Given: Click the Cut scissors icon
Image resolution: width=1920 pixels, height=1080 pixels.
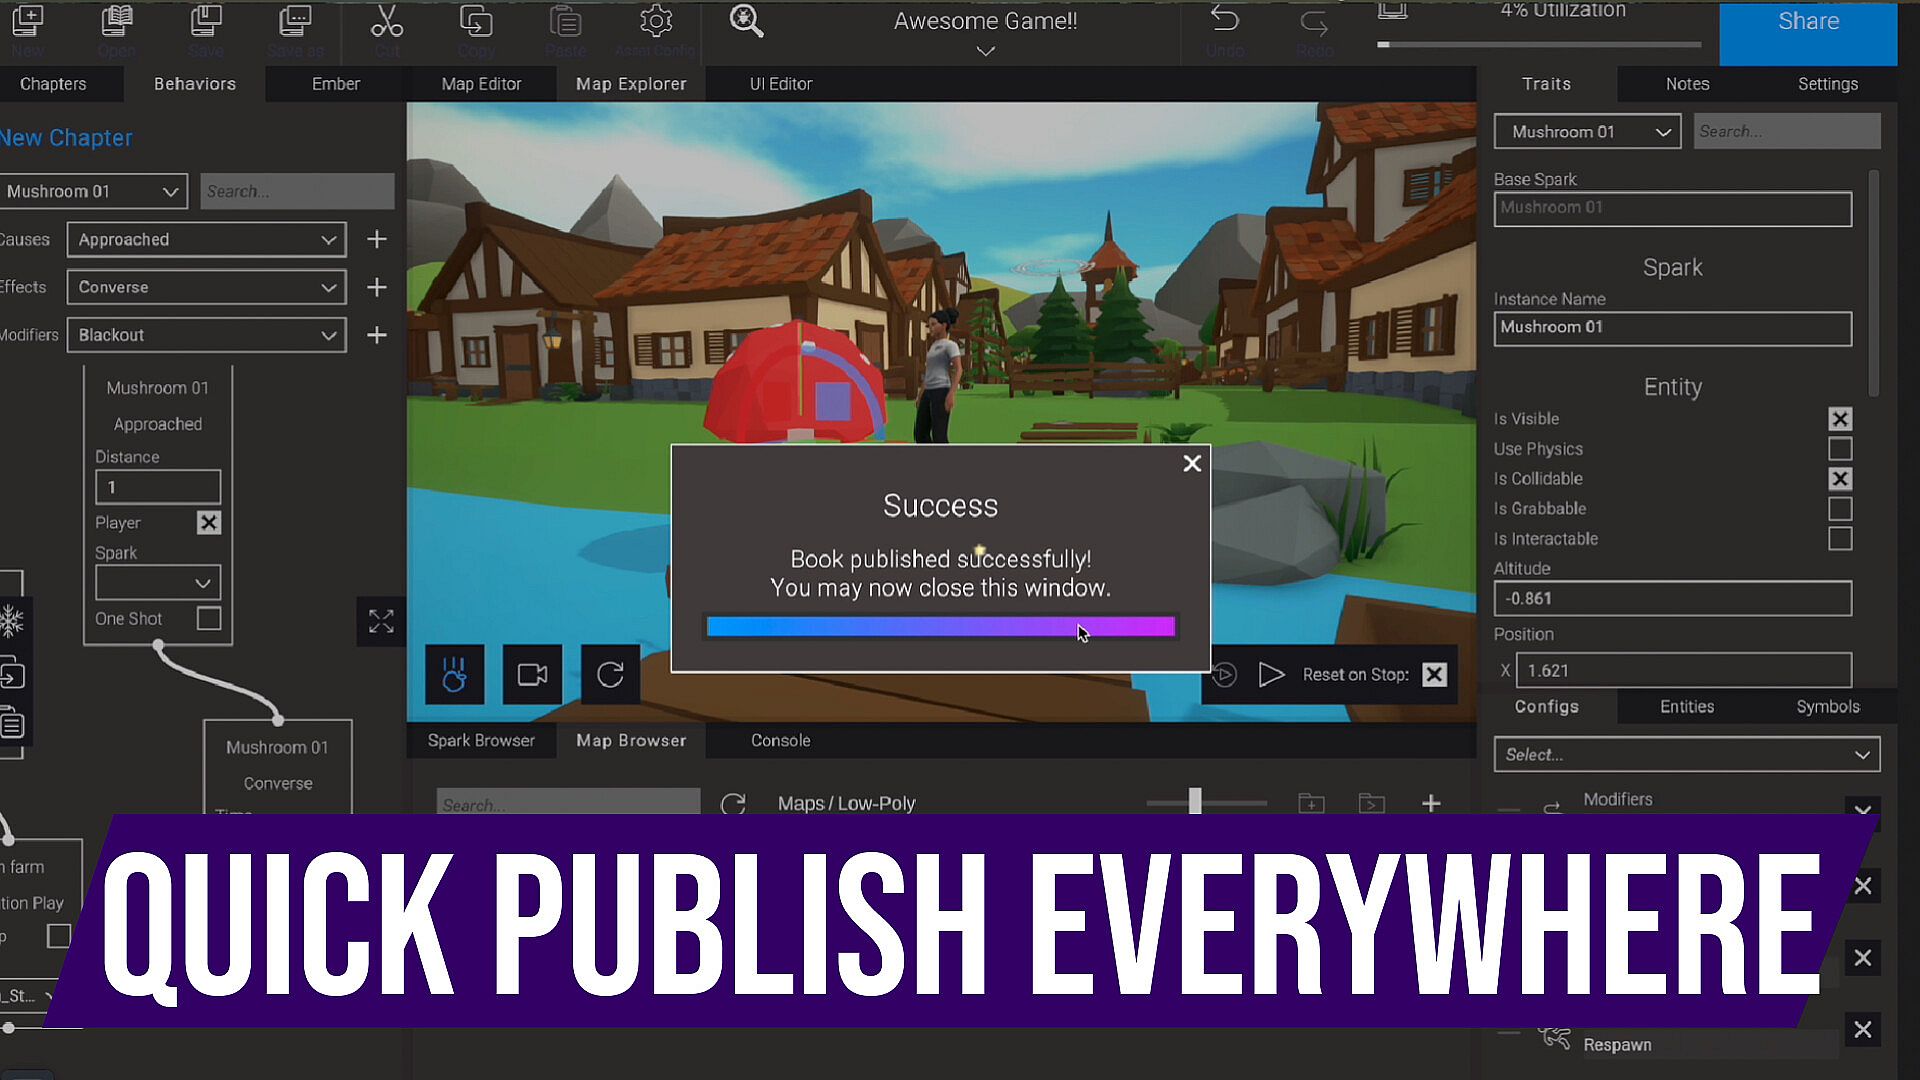Looking at the screenshot, I should [386, 22].
